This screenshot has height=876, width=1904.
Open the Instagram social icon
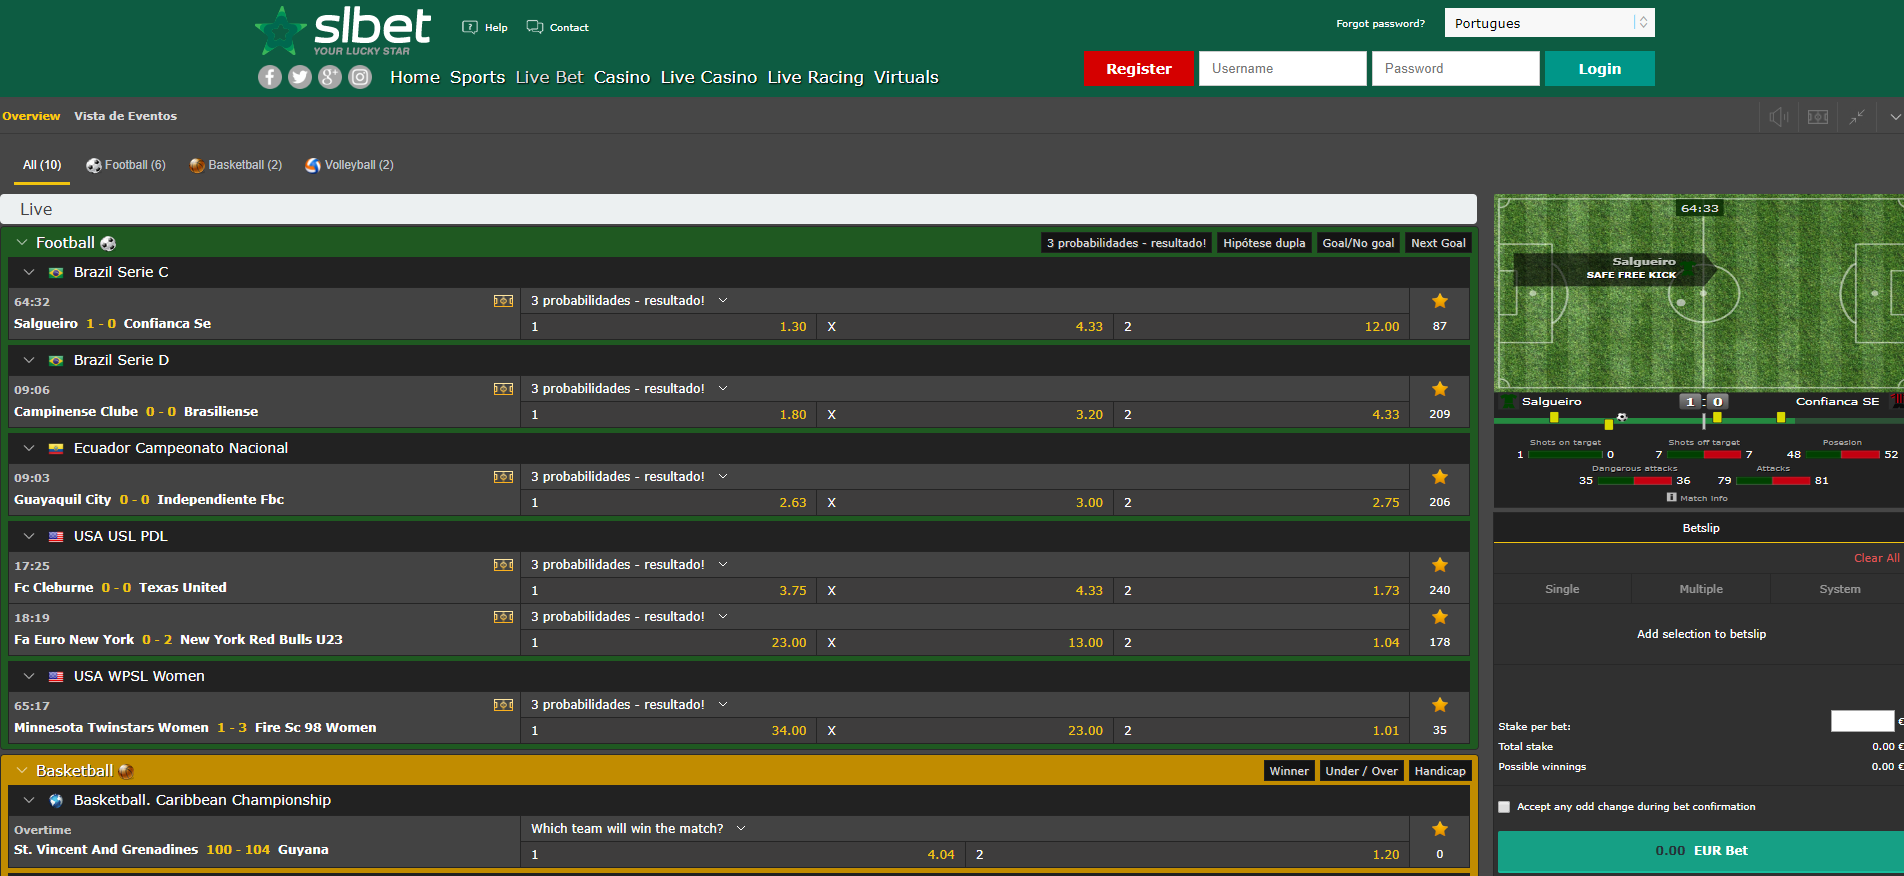pos(360,77)
